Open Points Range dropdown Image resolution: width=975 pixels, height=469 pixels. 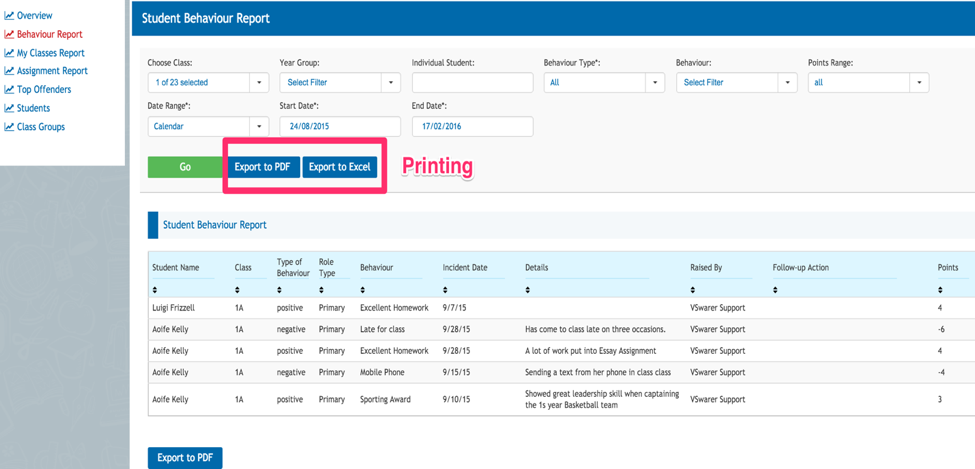[869, 83]
